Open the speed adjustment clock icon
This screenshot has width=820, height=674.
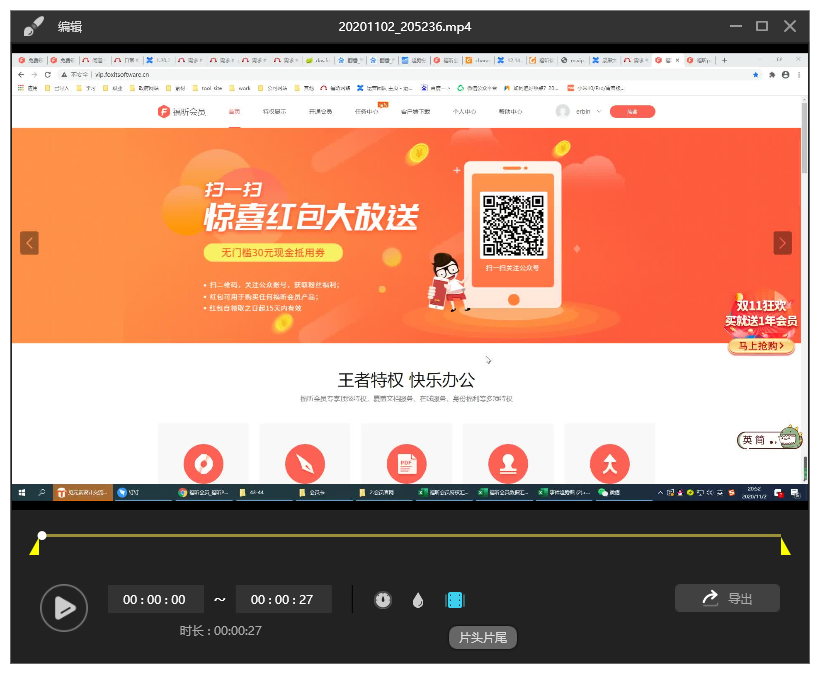pos(383,600)
